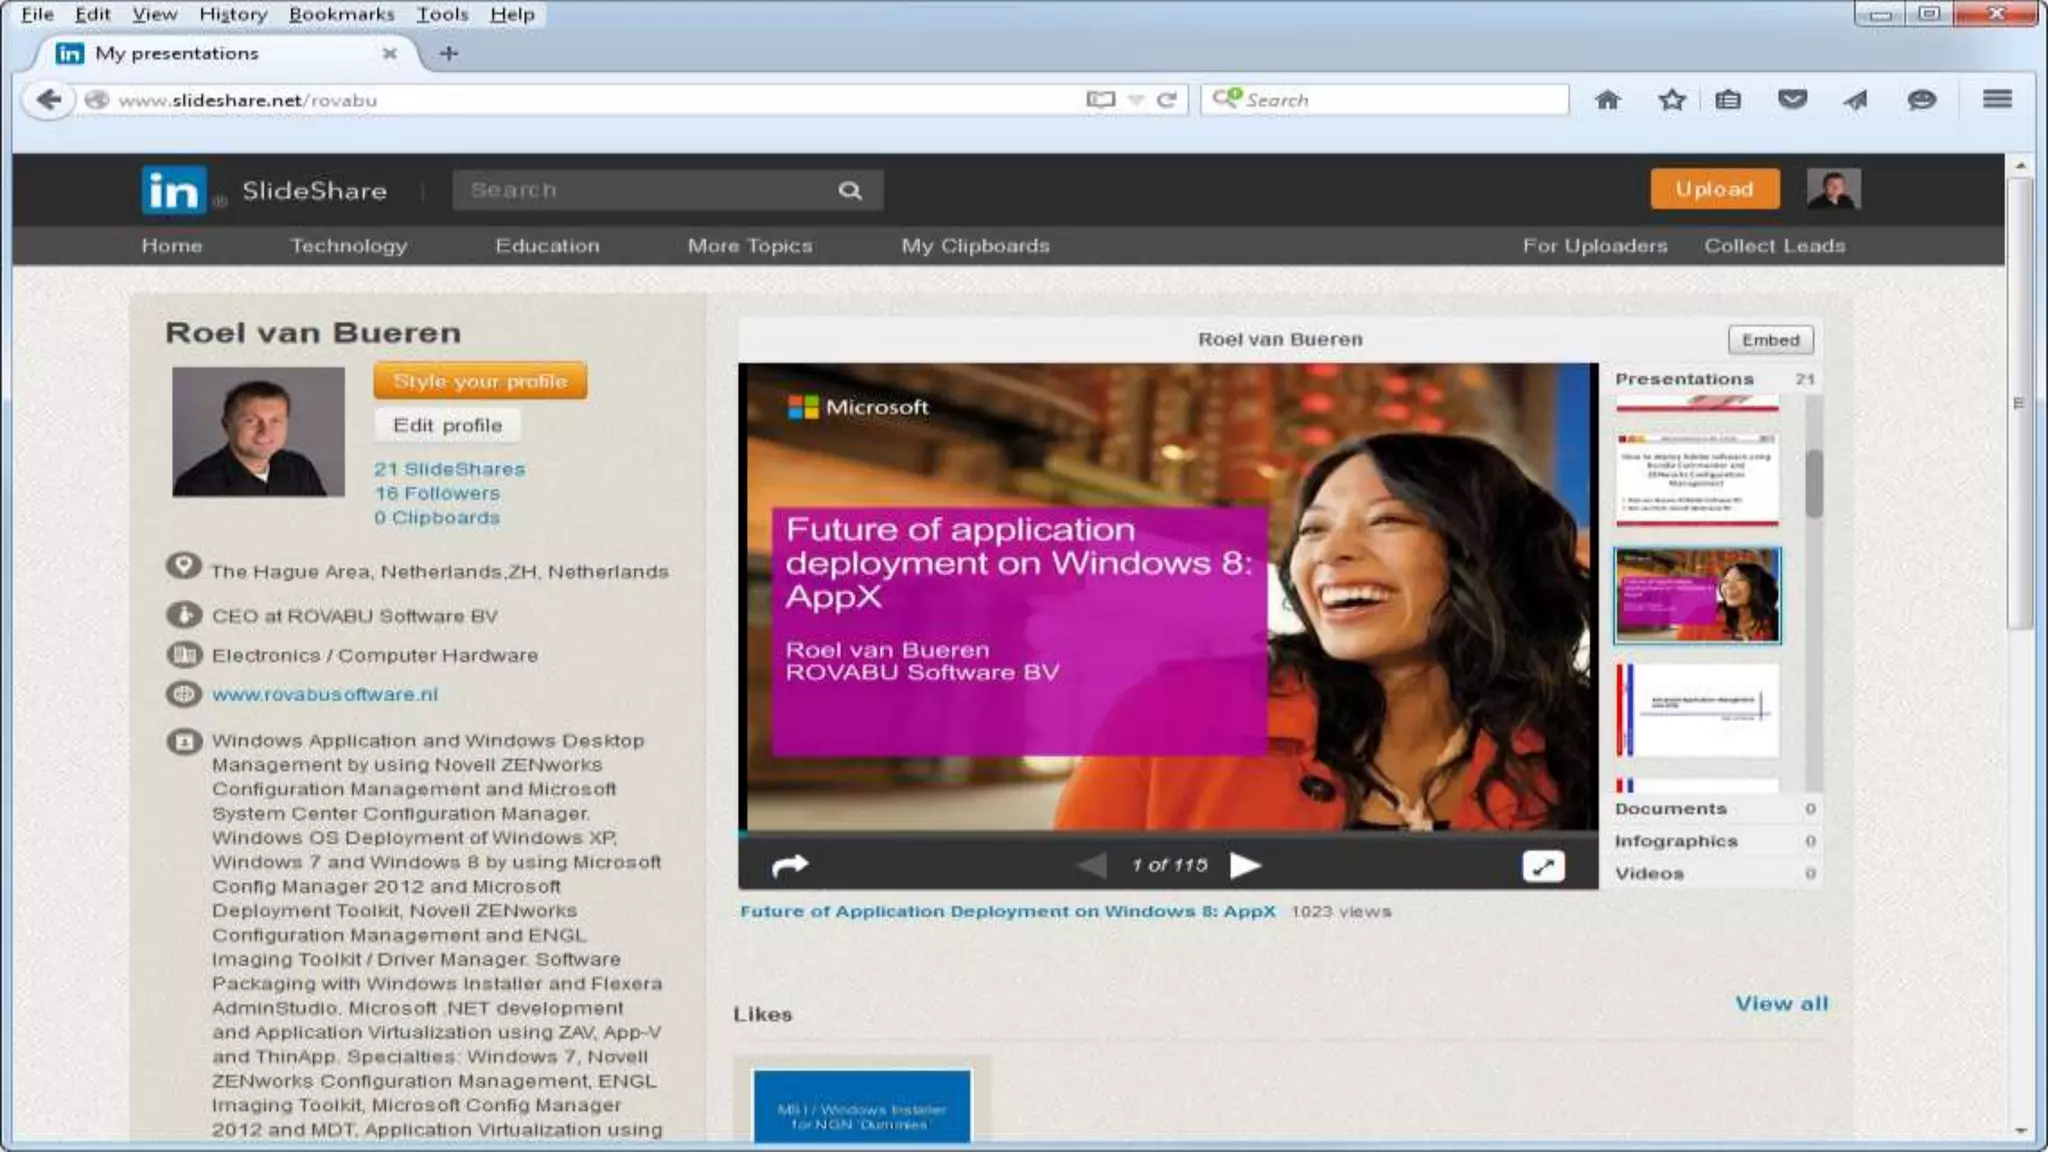Click the LinkedIn SlideShare logo icon
2048x1152 pixels.
click(x=174, y=190)
